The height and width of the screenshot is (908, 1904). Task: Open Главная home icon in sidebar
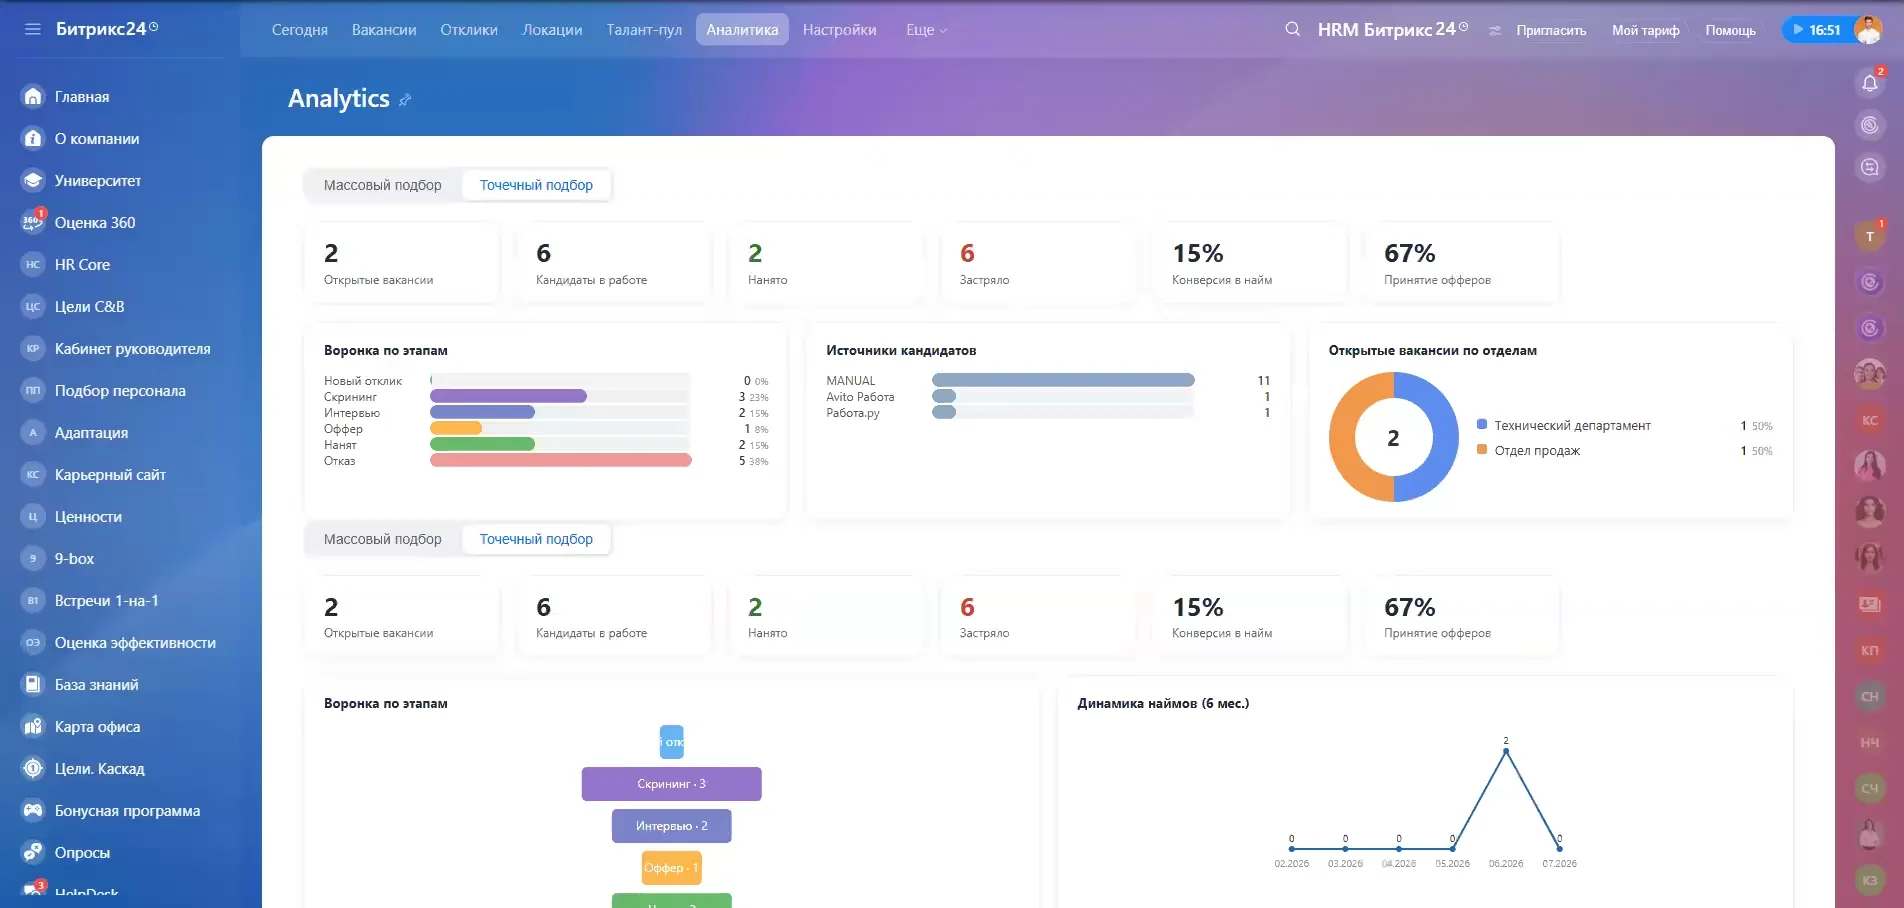(x=33, y=96)
